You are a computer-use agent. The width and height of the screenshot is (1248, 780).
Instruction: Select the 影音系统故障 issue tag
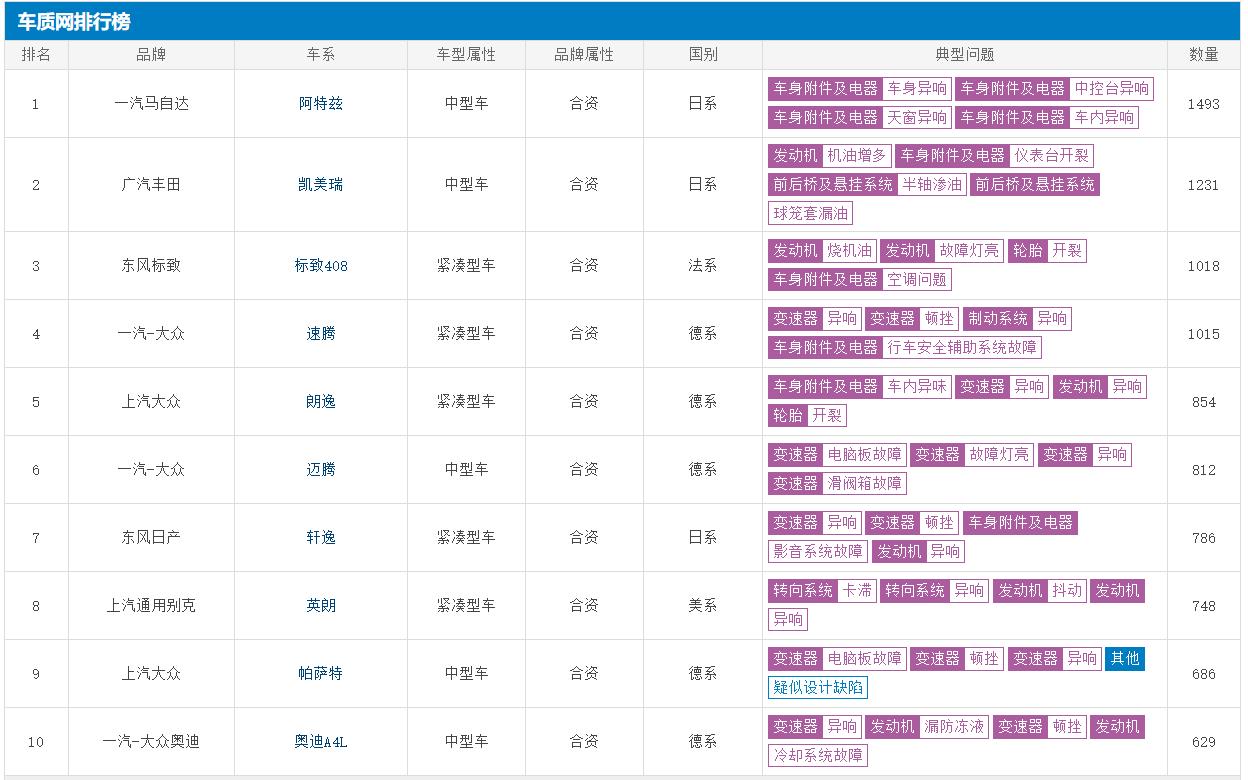(817, 551)
